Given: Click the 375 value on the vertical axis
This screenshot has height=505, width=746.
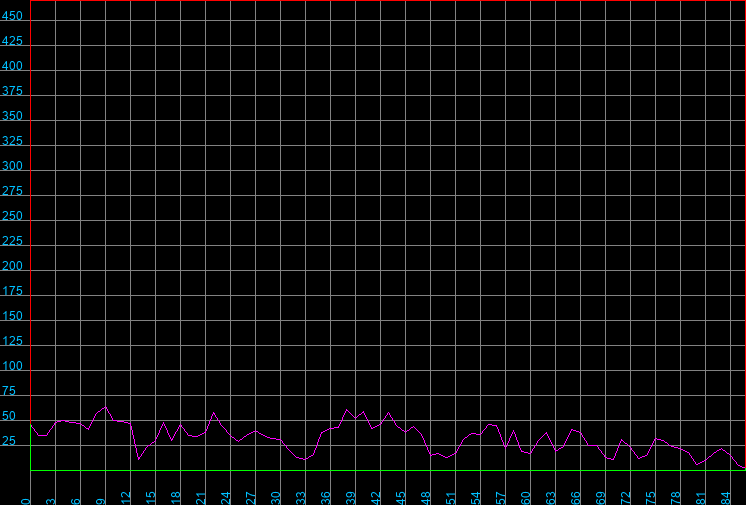Looking at the screenshot, I should 12,91.
